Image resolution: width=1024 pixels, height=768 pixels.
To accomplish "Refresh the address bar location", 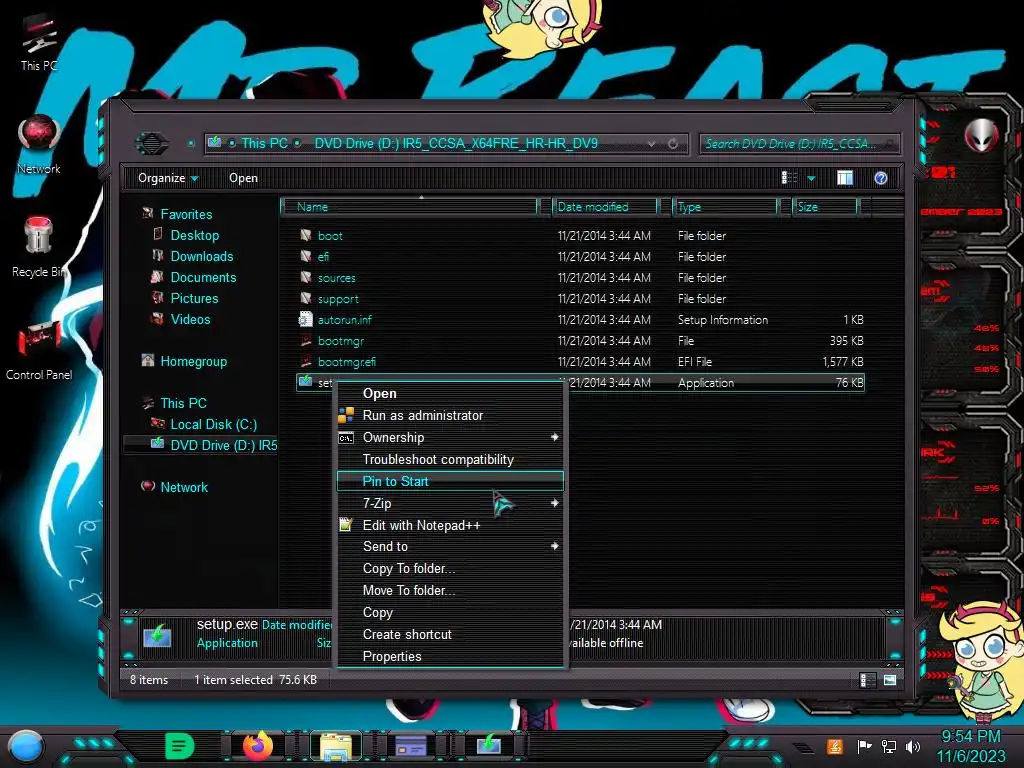I will pyautogui.click(x=673, y=144).
